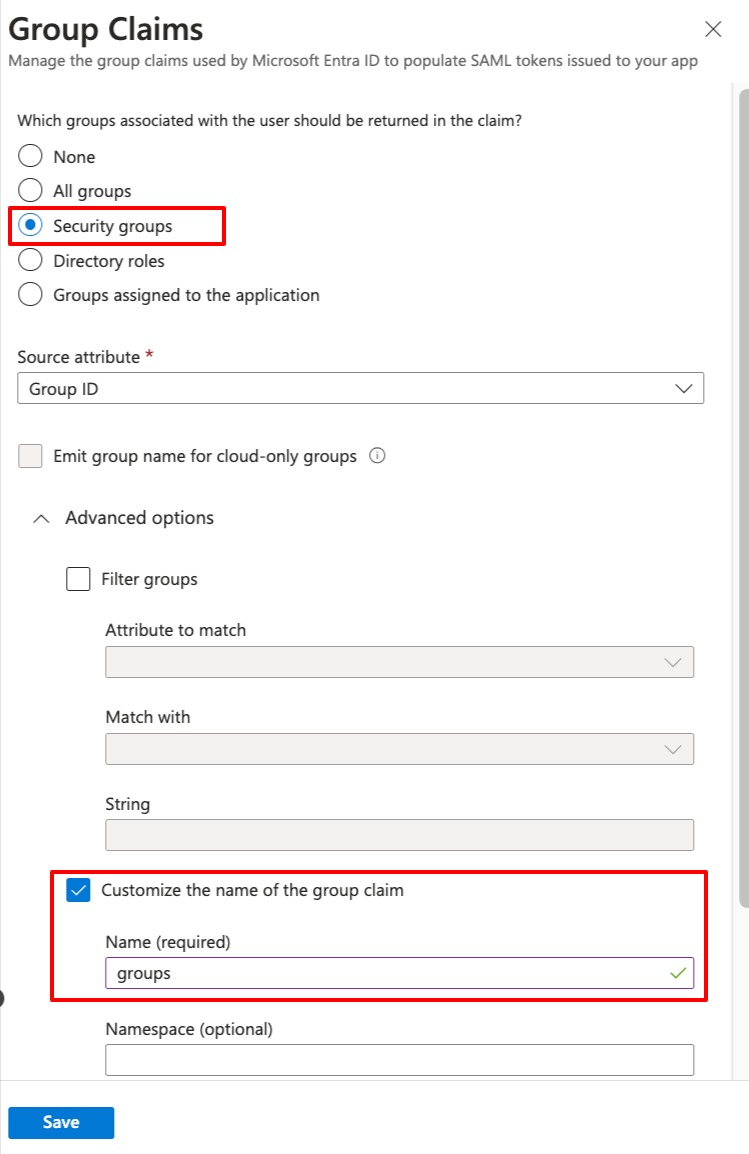Pick the Directory roles option
The width and height of the screenshot is (749, 1154).
(31, 261)
